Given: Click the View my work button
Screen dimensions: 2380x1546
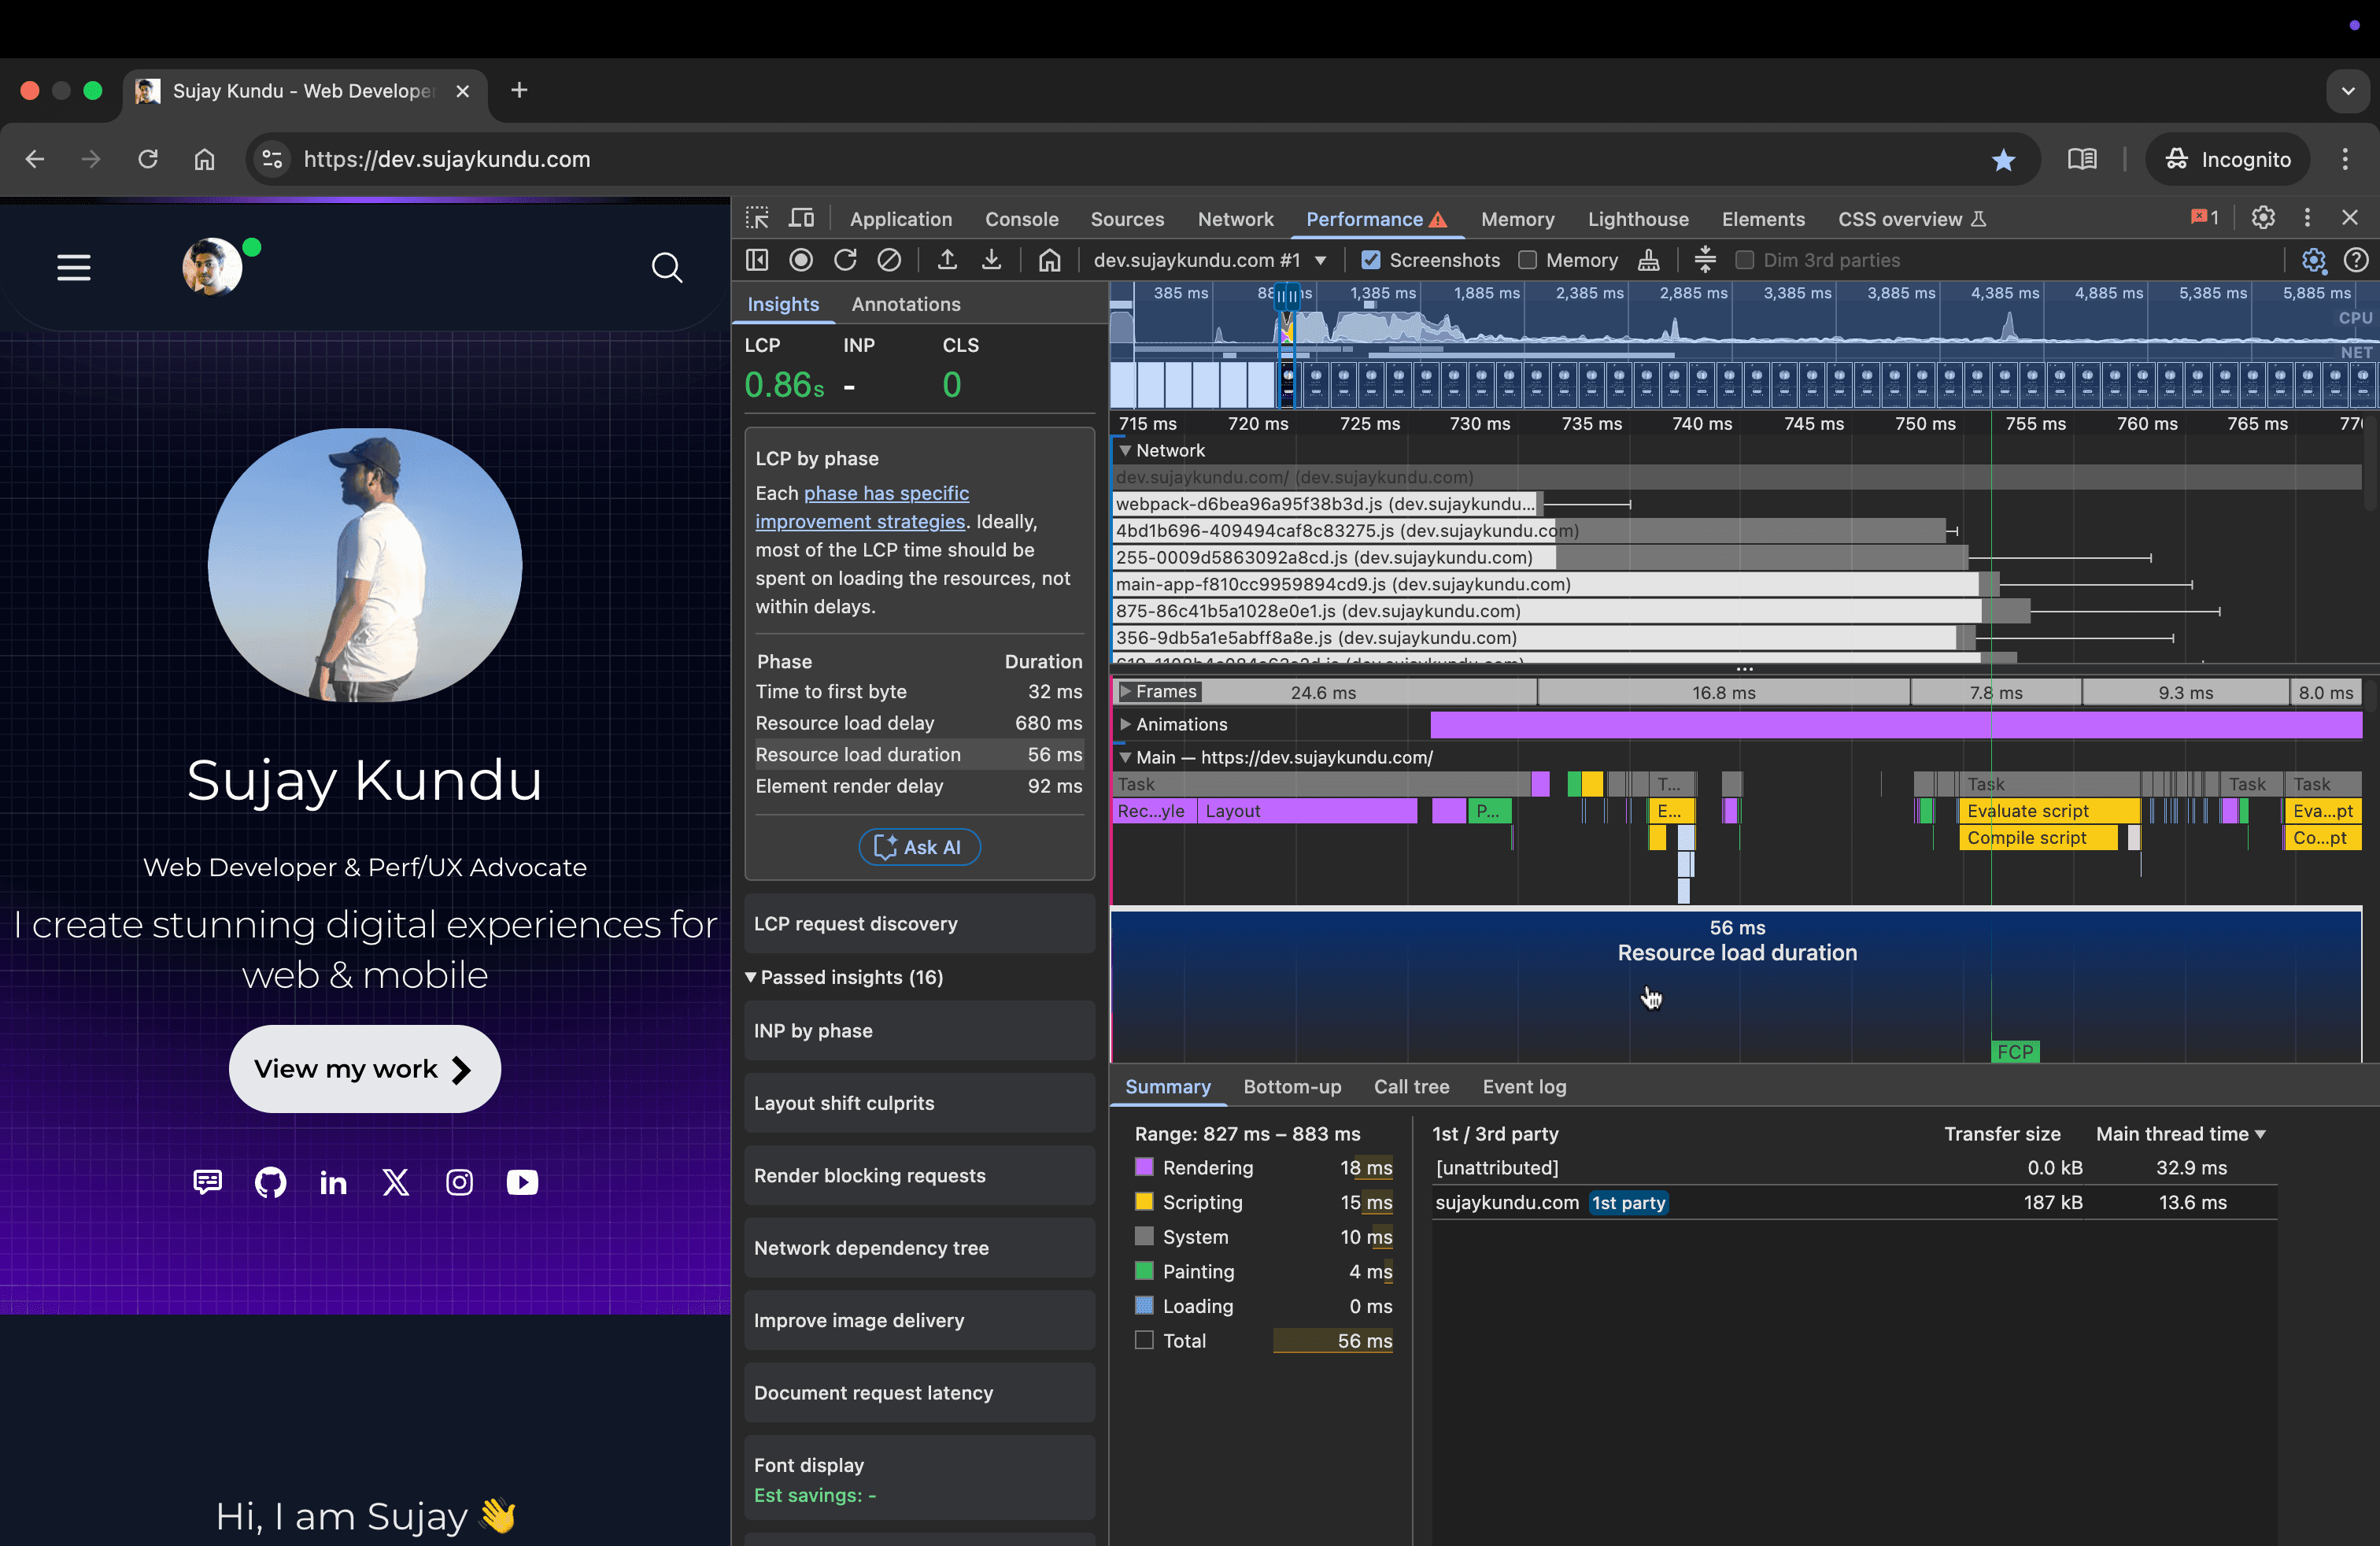Looking at the screenshot, I should coord(364,1068).
